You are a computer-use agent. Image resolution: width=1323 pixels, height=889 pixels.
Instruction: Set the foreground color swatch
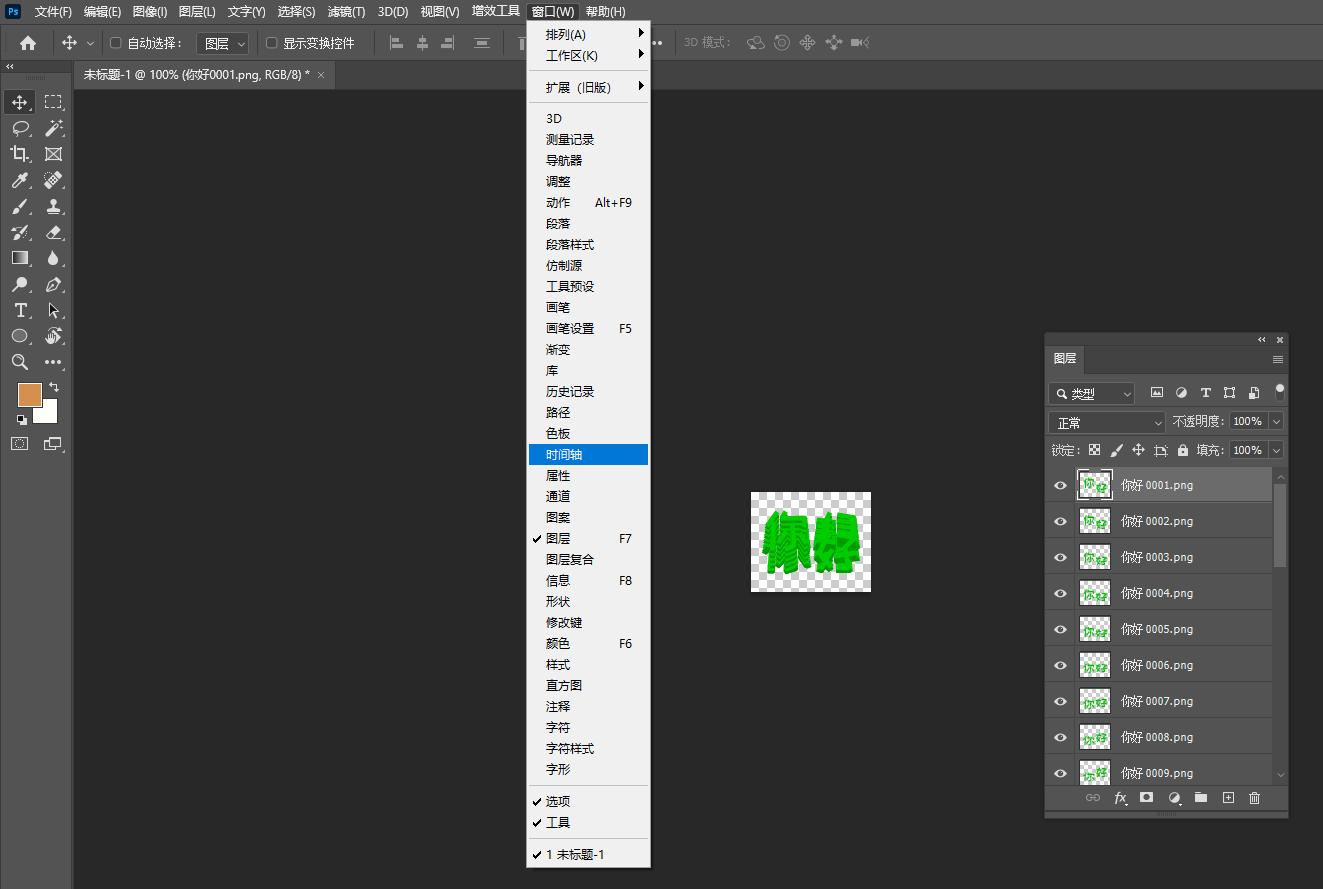pyautogui.click(x=29, y=395)
